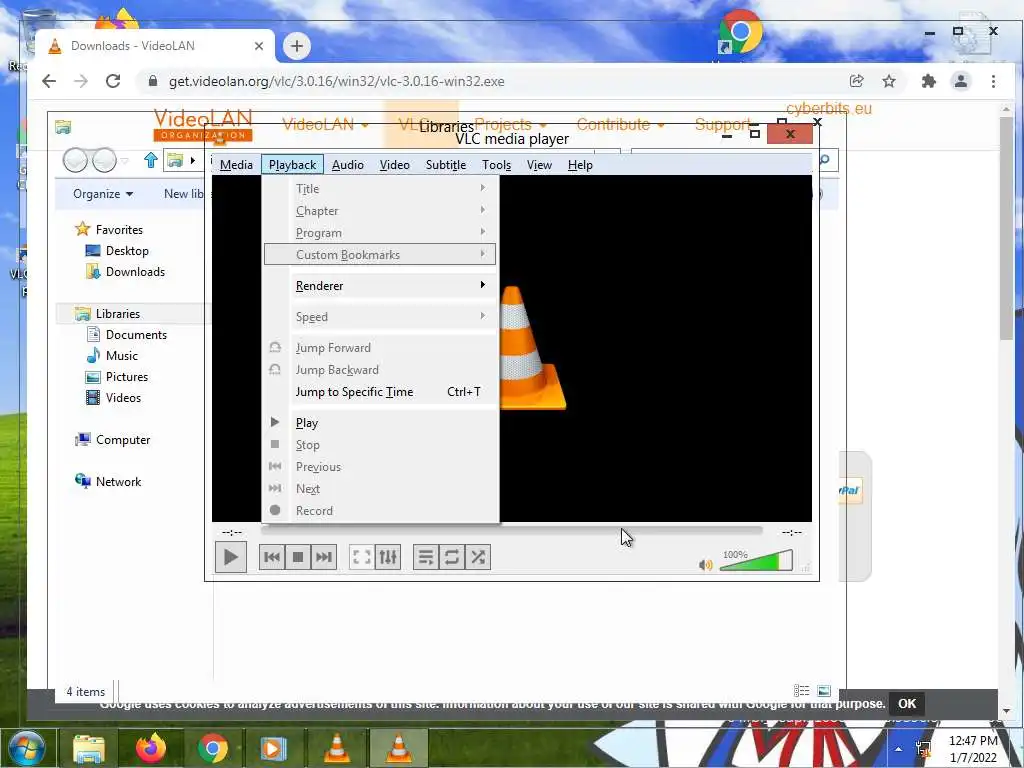
Task: Set volume using the VLC volume slider
Action: 756,561
